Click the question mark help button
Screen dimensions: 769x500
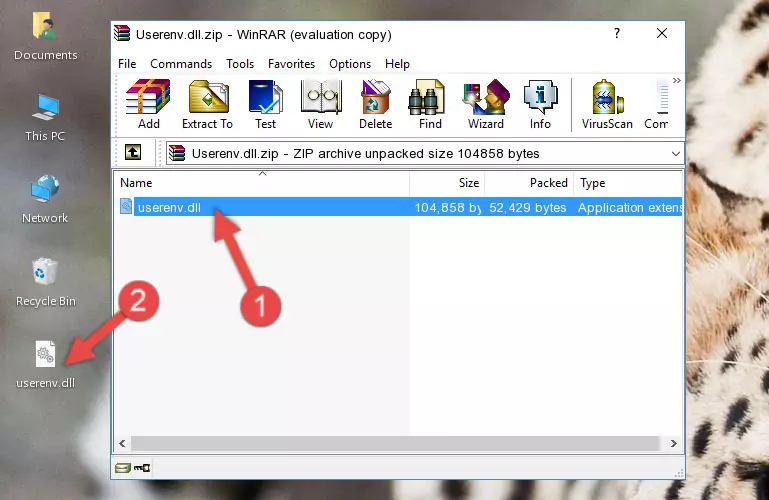[617, 33]
